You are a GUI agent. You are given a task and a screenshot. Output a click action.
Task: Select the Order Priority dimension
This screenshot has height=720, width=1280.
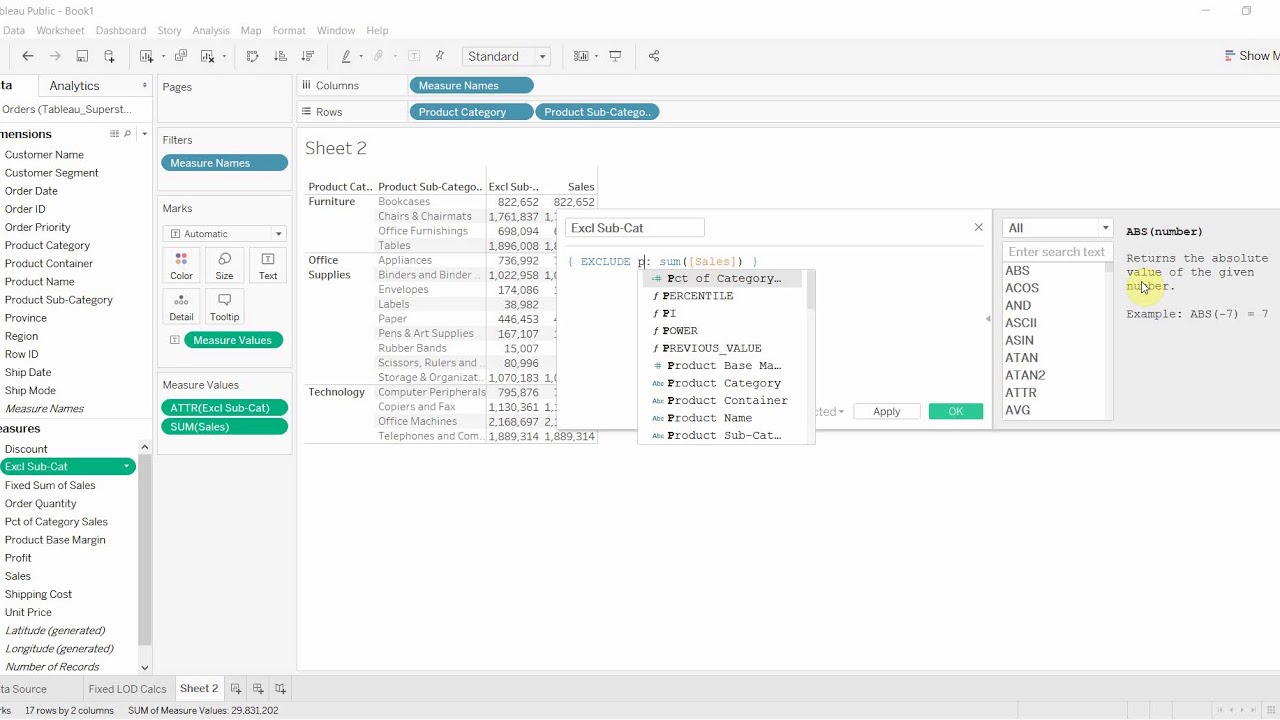tap(38, 227)
